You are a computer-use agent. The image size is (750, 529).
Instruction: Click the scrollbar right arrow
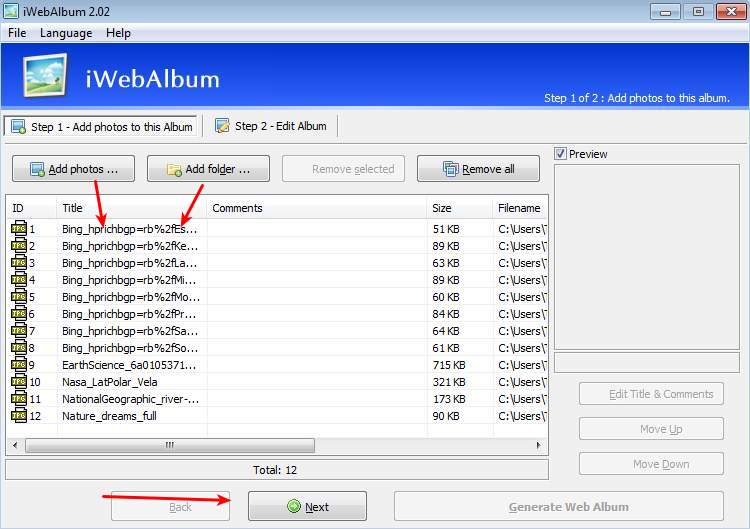(x=539, y=445)
